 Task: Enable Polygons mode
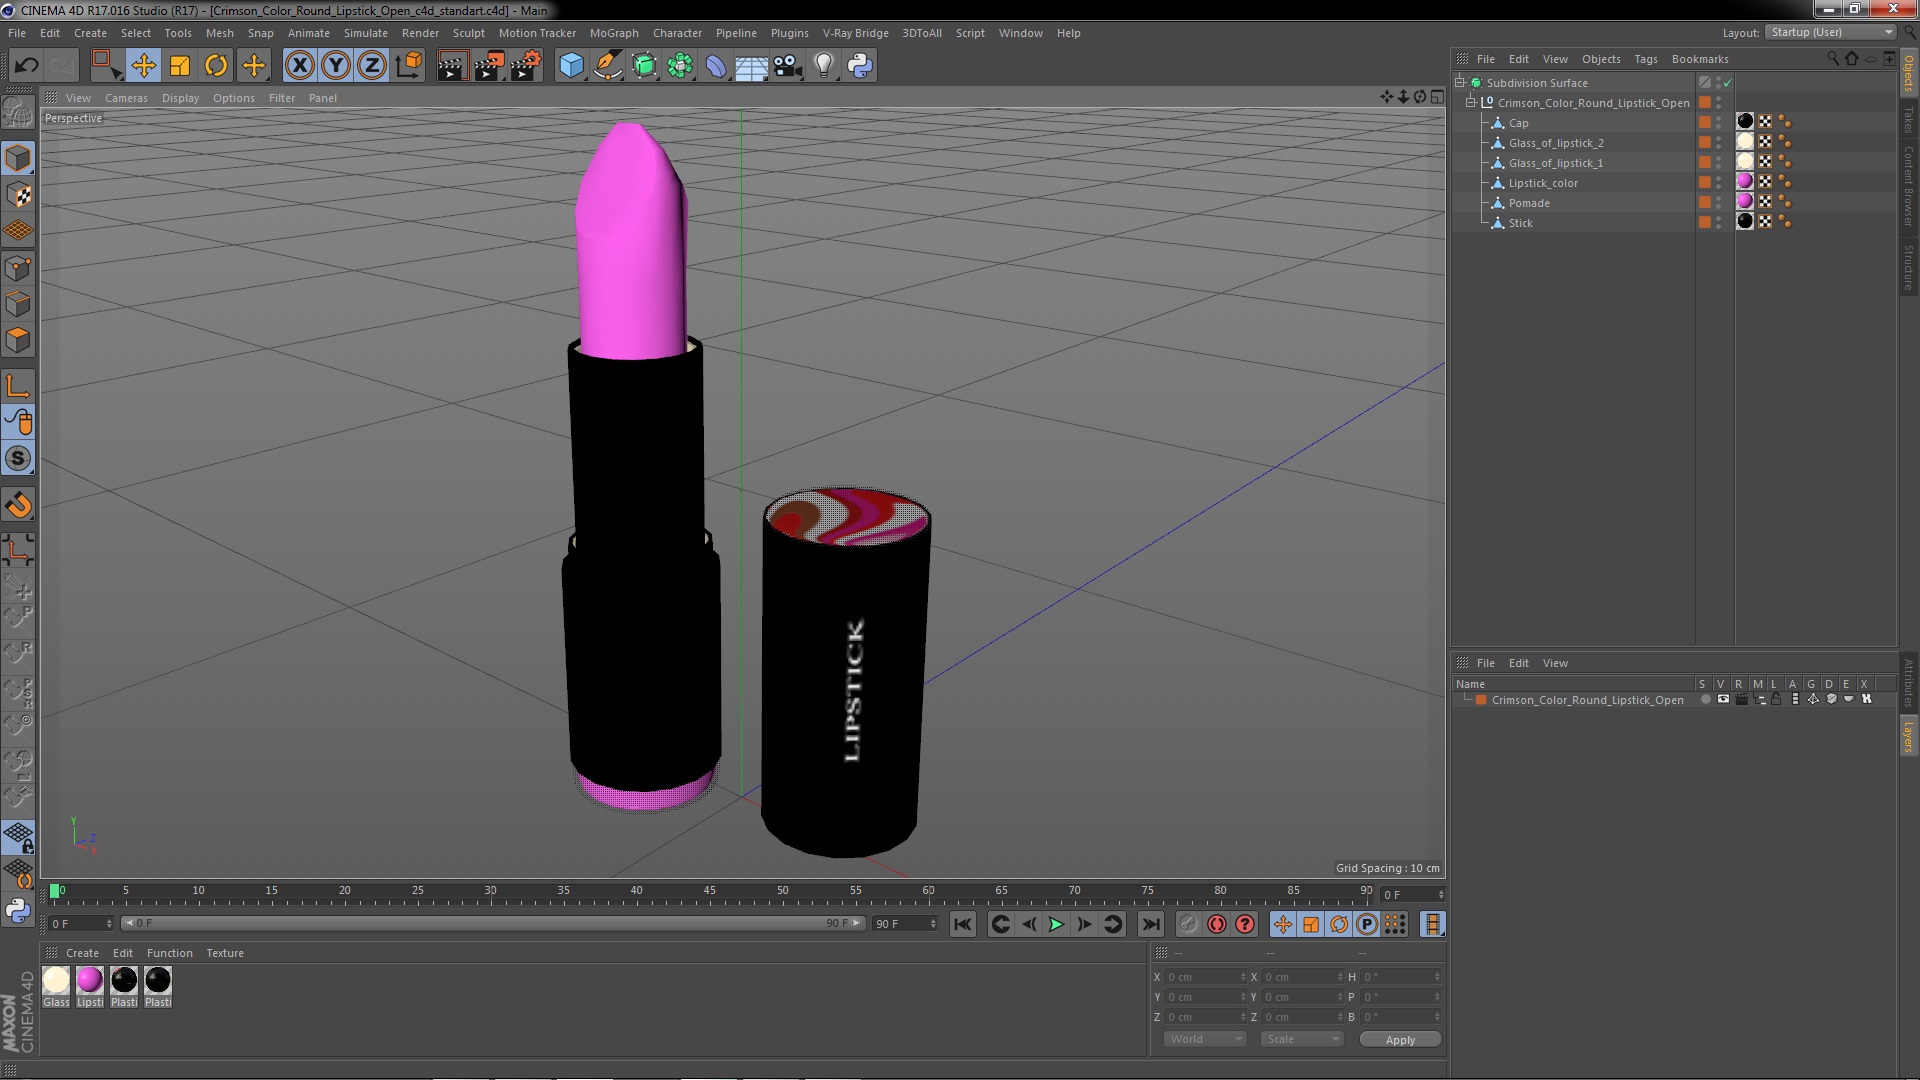click(18, 340)
